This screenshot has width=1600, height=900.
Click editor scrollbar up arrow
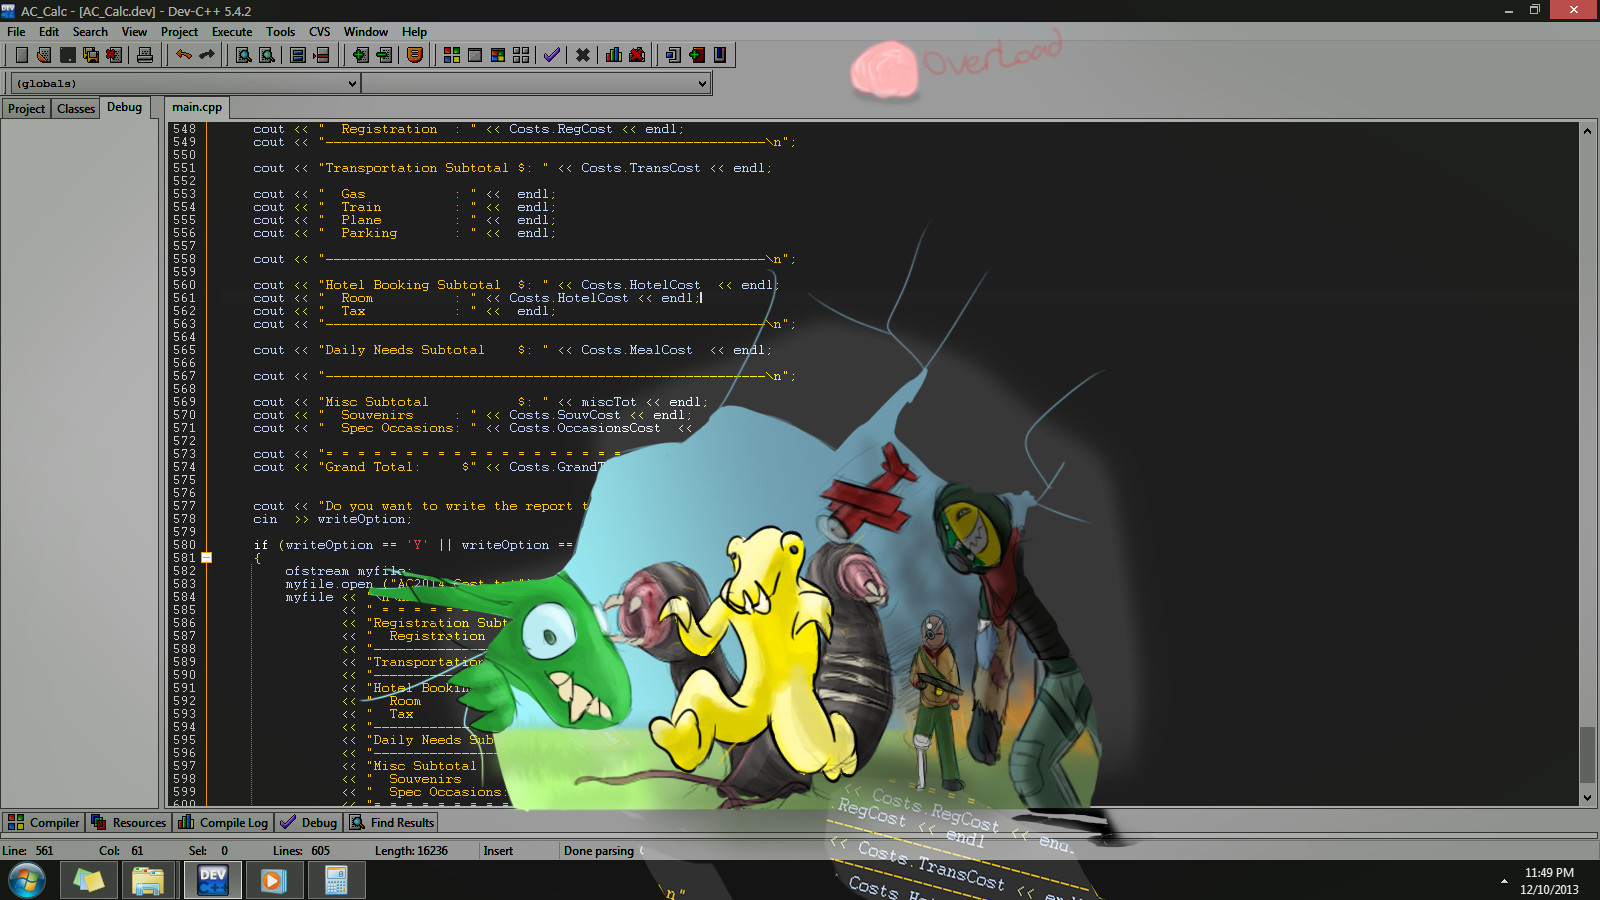click(1587, 131)
